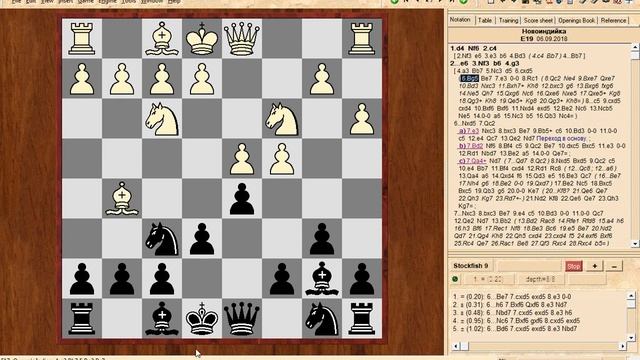The height and width of the screenshot is (360, 640).
Task: Open the Openings Book tab
Action: tap(576, 20)
